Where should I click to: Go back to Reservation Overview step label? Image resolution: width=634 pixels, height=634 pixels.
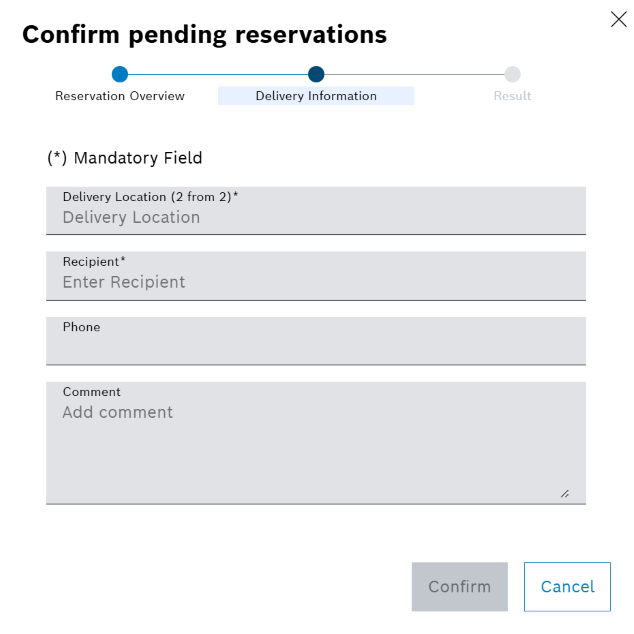(120, 96)
